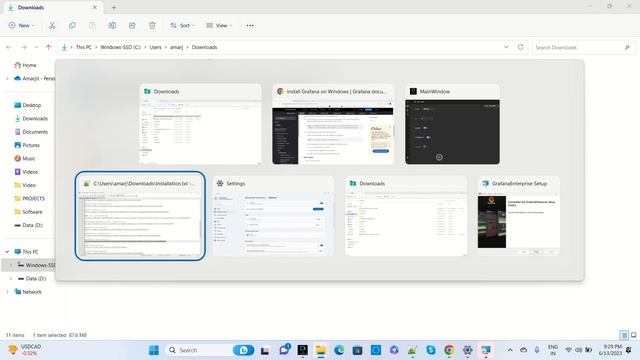Click Windows-SSD (C:) in the breadcrumb path

click(x=120, y=47)
